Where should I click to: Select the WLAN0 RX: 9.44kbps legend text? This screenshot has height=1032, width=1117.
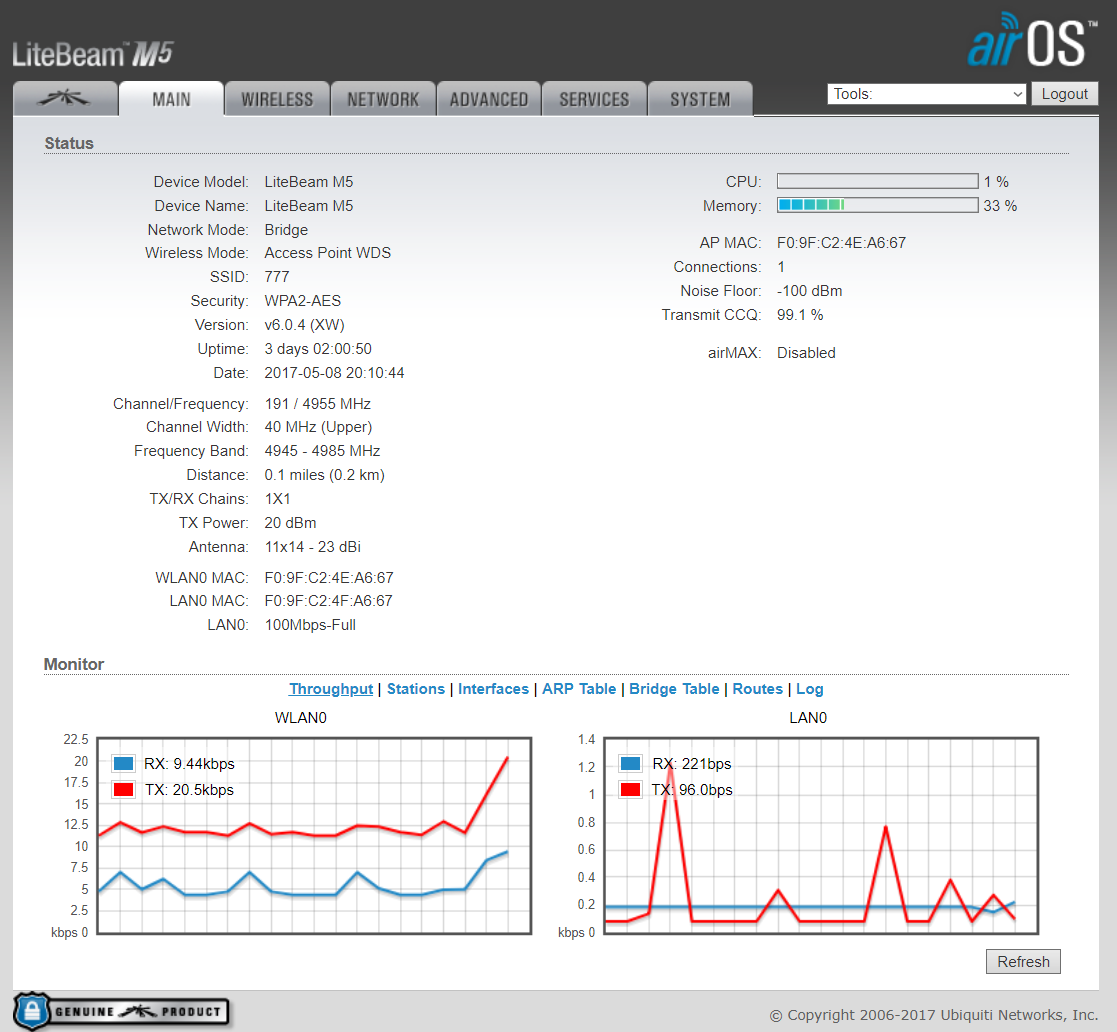coord(189,763)
